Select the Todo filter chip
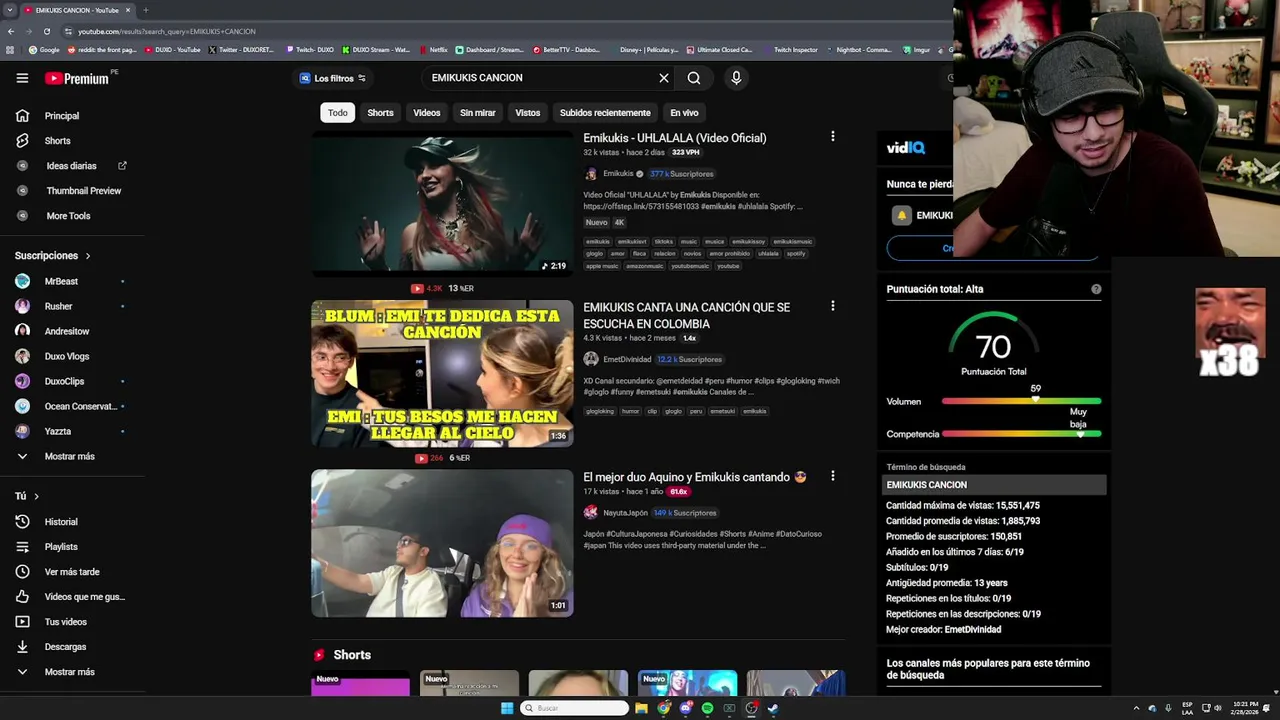Image resolution: width=1280 pixels, height=720 pixels. (x=338, y=113)
